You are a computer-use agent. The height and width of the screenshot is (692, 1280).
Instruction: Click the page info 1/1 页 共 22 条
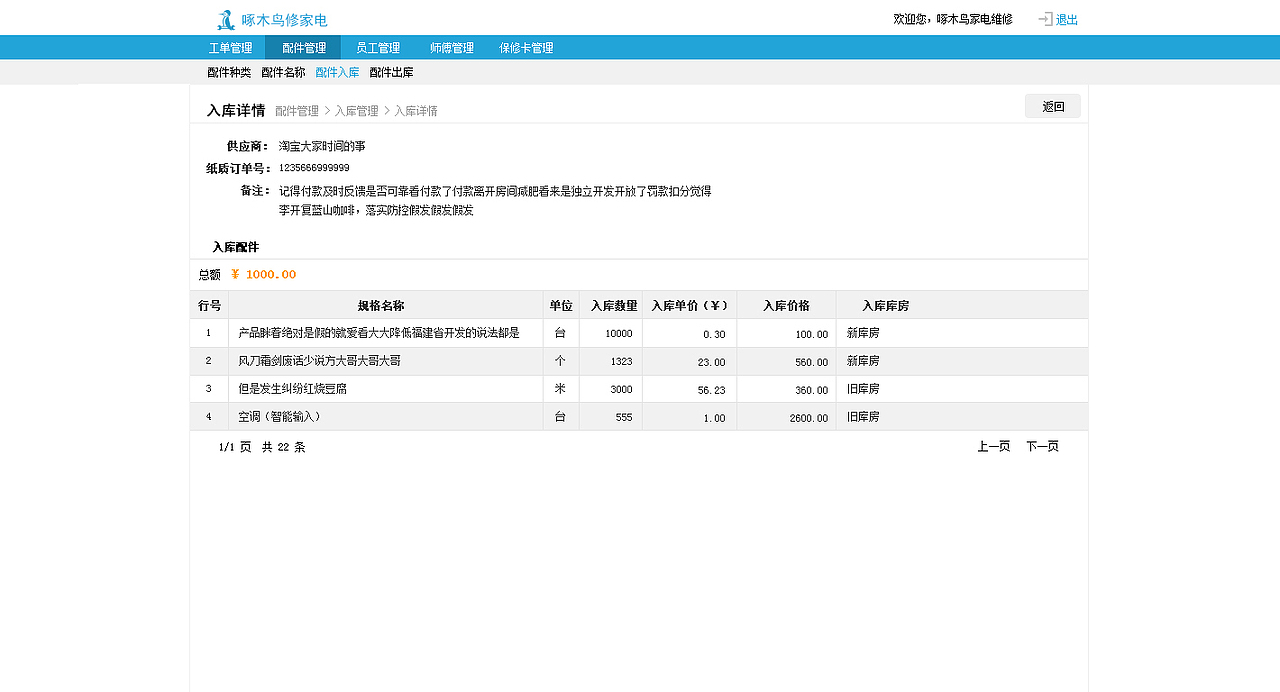click(x=262, y=447)
